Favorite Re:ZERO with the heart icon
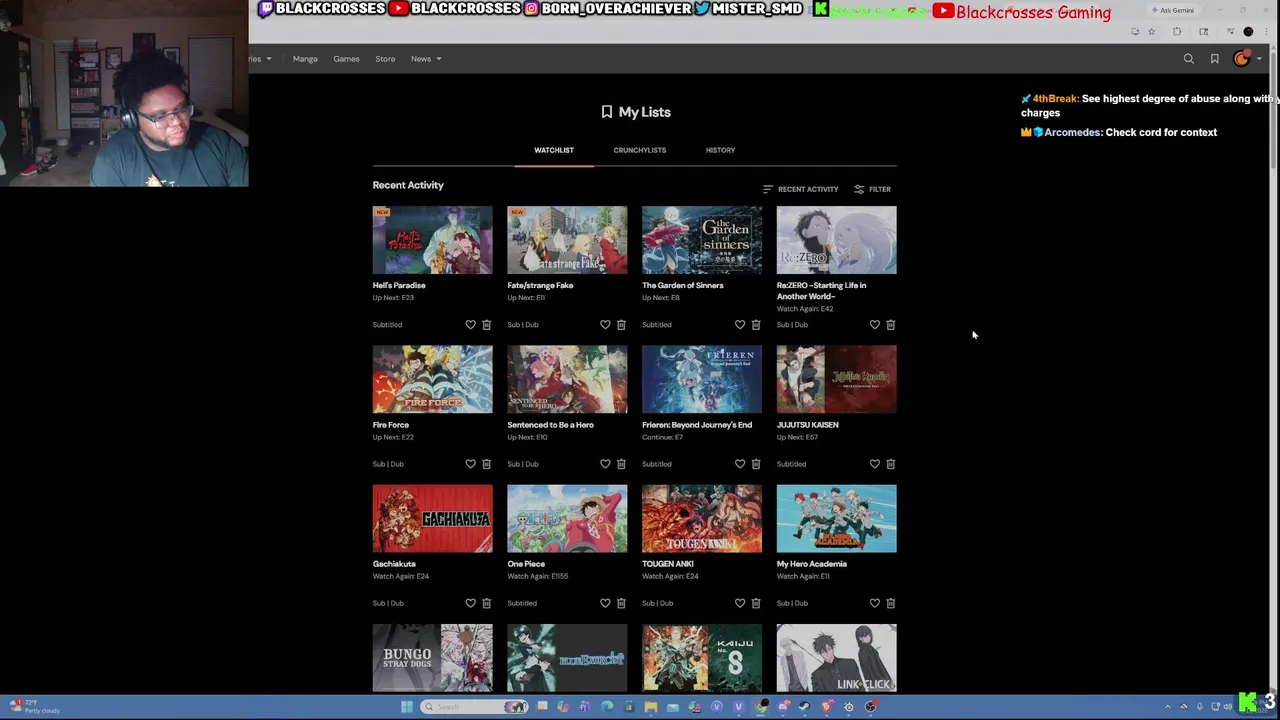The height and width of the screenshot is (720, 1280). click(x=875, y=325)
